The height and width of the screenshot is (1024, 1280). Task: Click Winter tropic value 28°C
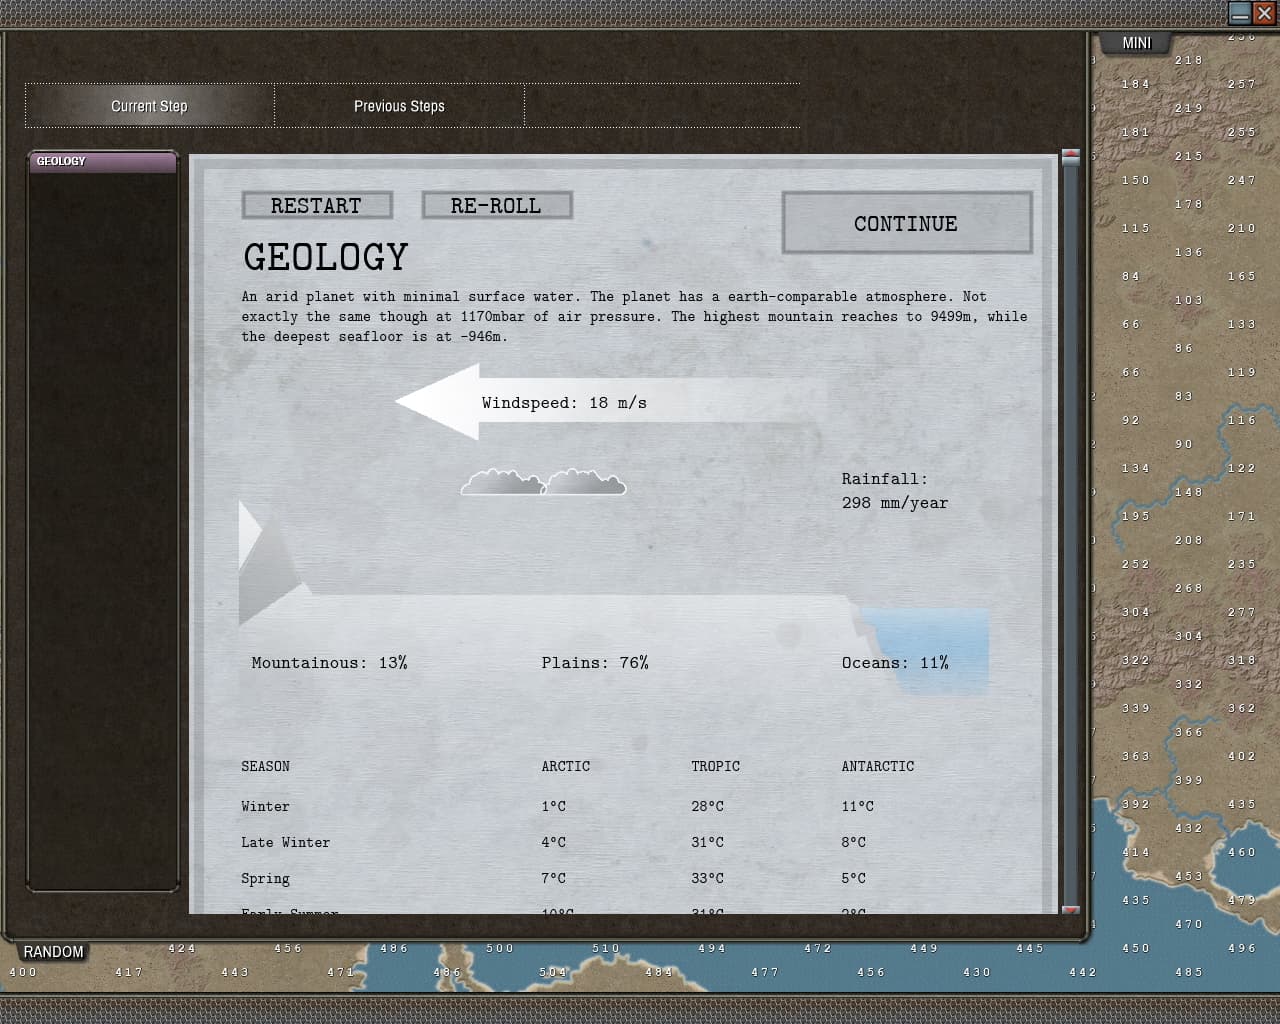click(708, 807)
